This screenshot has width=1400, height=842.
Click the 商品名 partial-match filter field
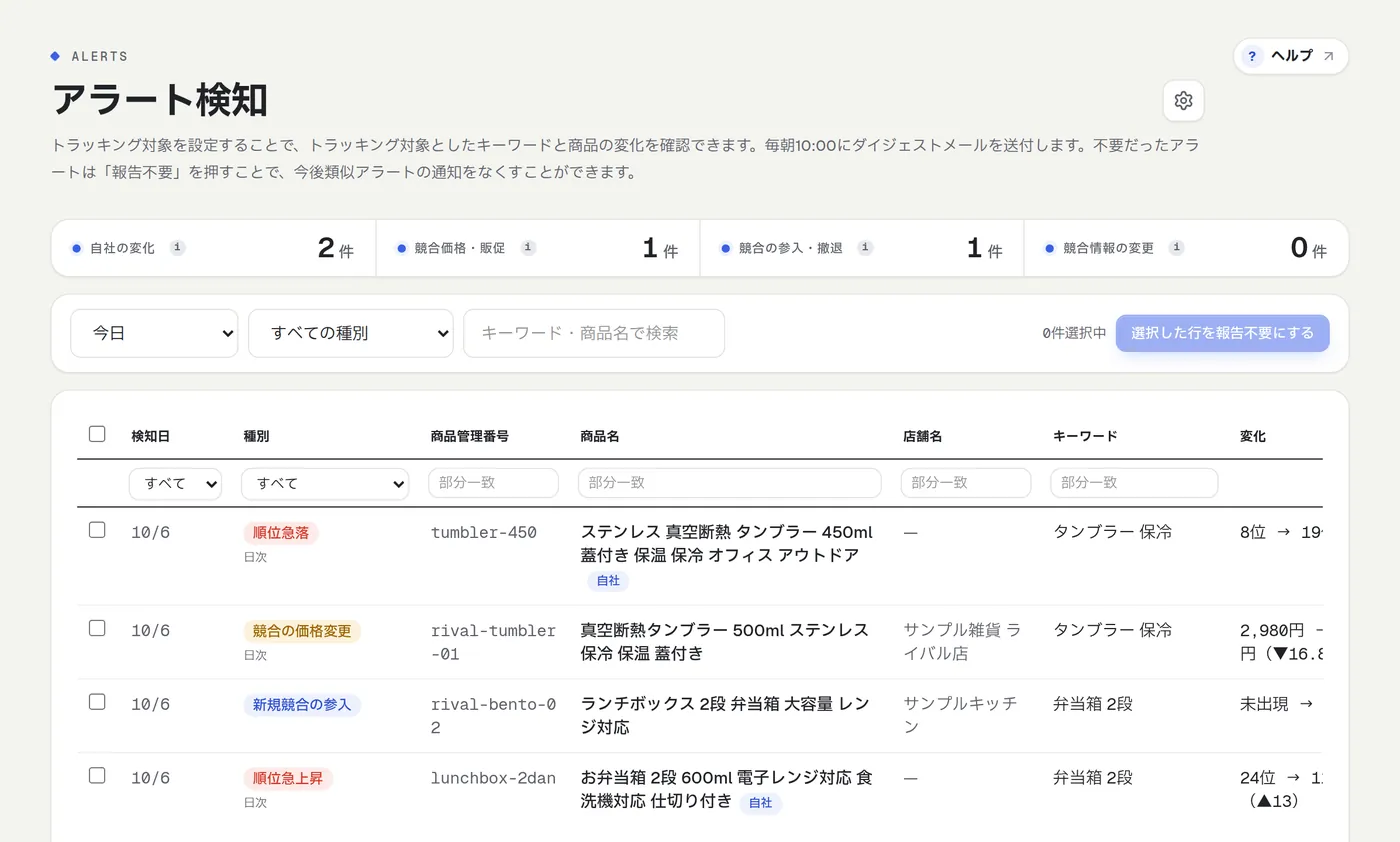(x=730, y=483)
